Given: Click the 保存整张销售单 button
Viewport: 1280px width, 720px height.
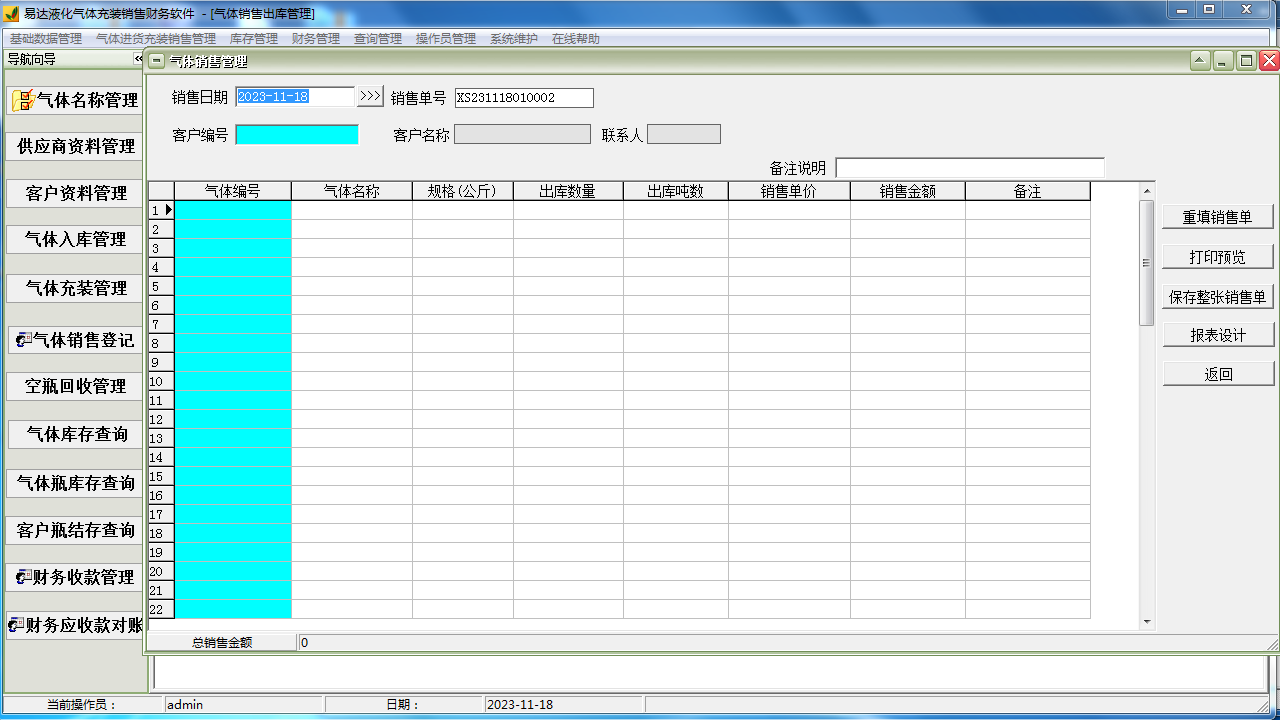Looking at the screenshot, I should click(x=1218, y=297).
